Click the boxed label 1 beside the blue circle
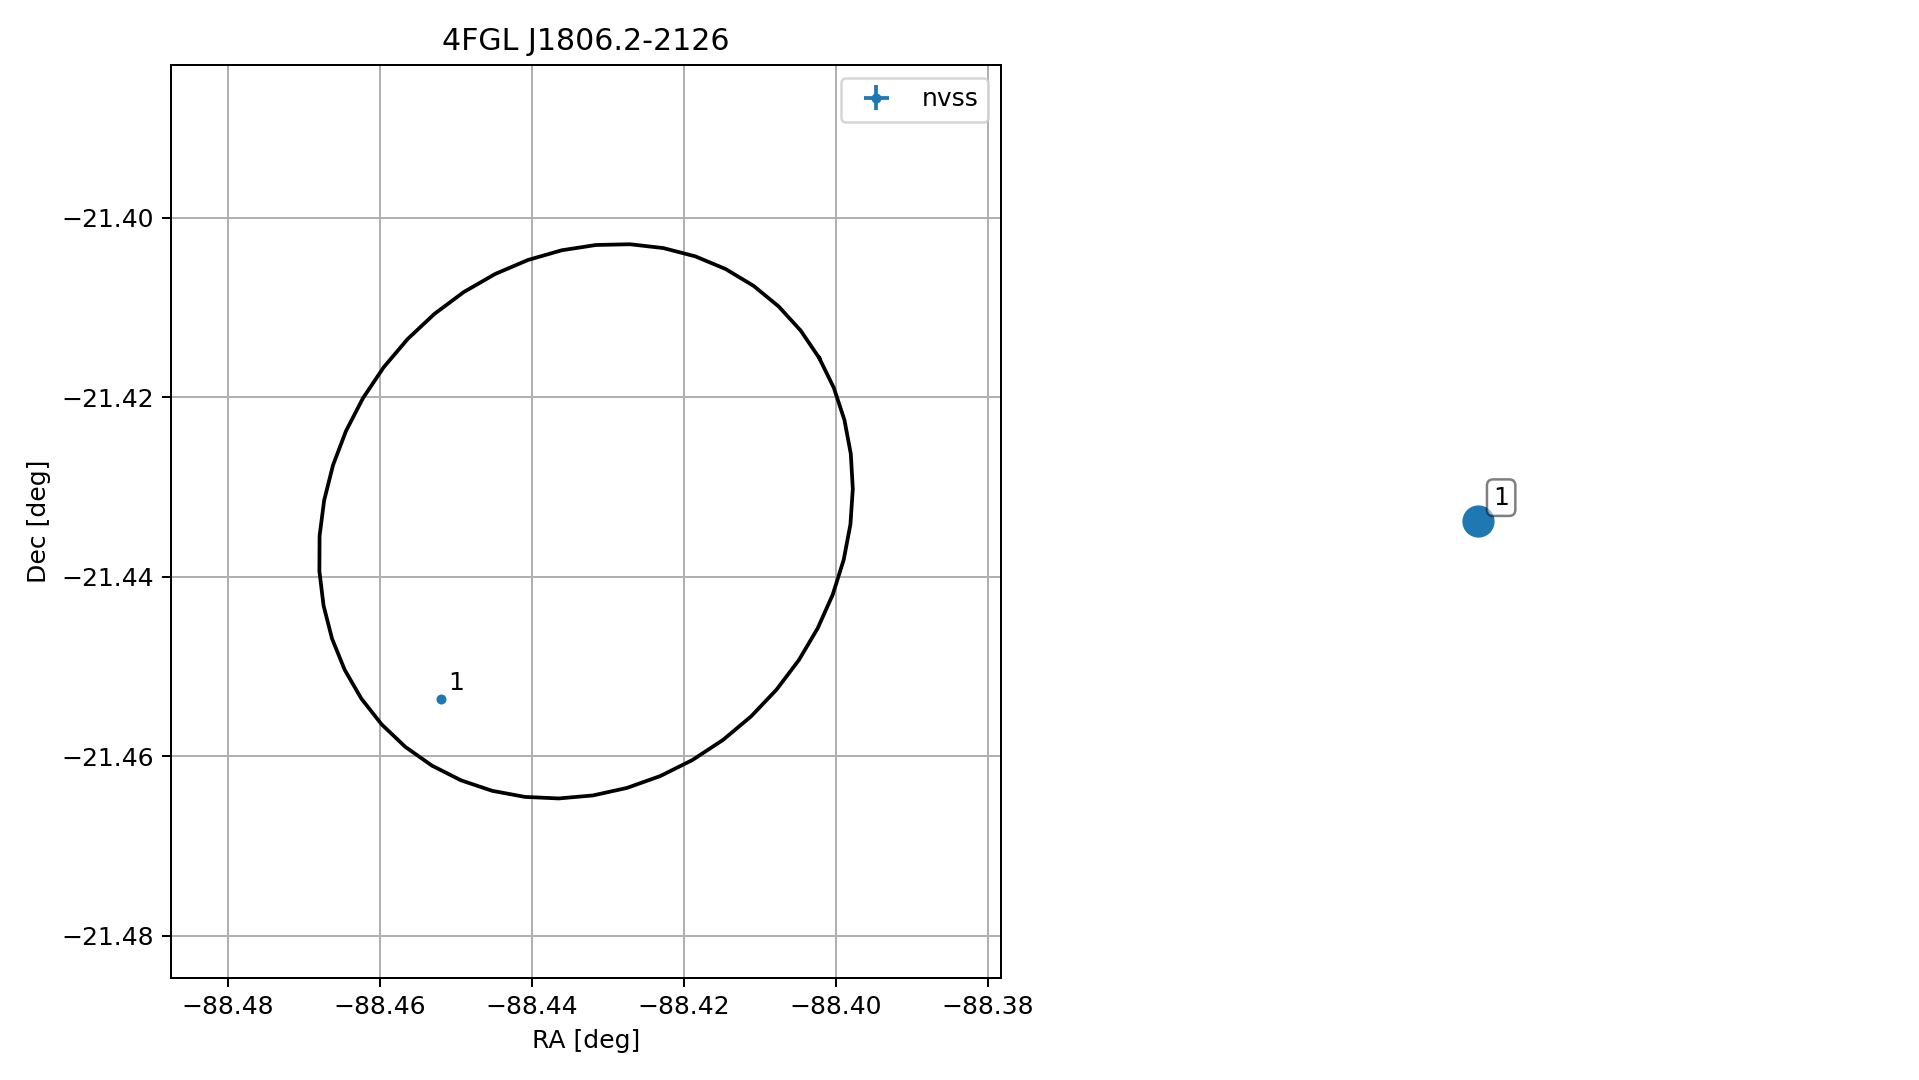Viewport: 1919px width, 1080px height. pyautogui.click(x=1501, y=497)
